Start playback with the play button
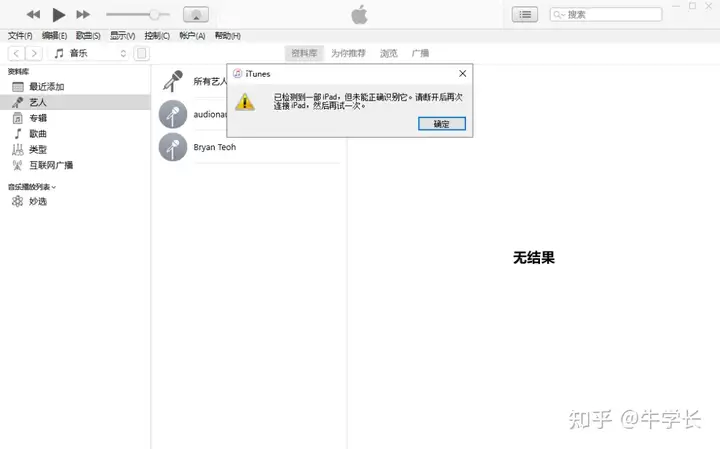Viewport: 720px width, 449px height. click(x=58, y=15)
